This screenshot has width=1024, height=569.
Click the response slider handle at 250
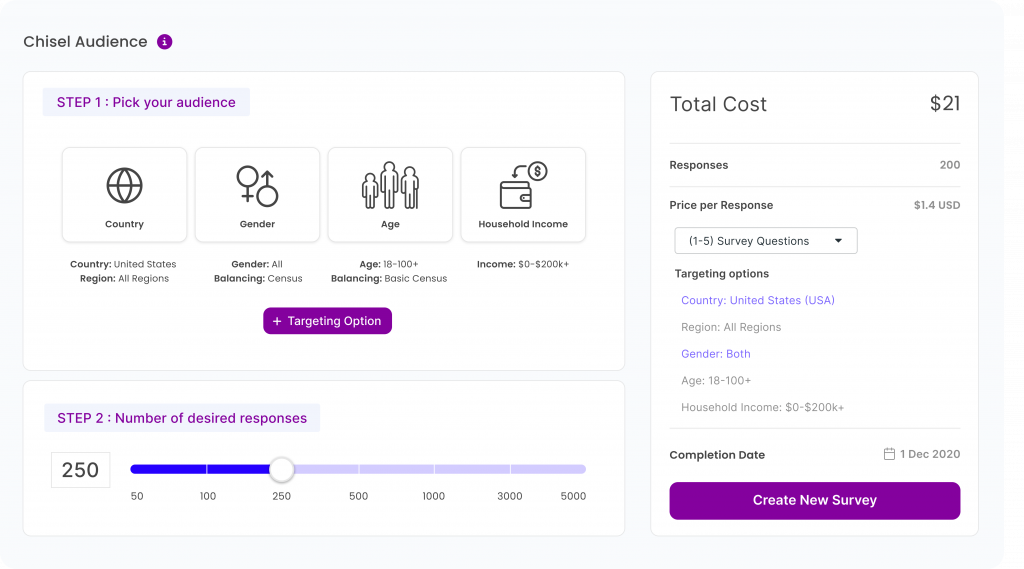[x=281, y=469]
